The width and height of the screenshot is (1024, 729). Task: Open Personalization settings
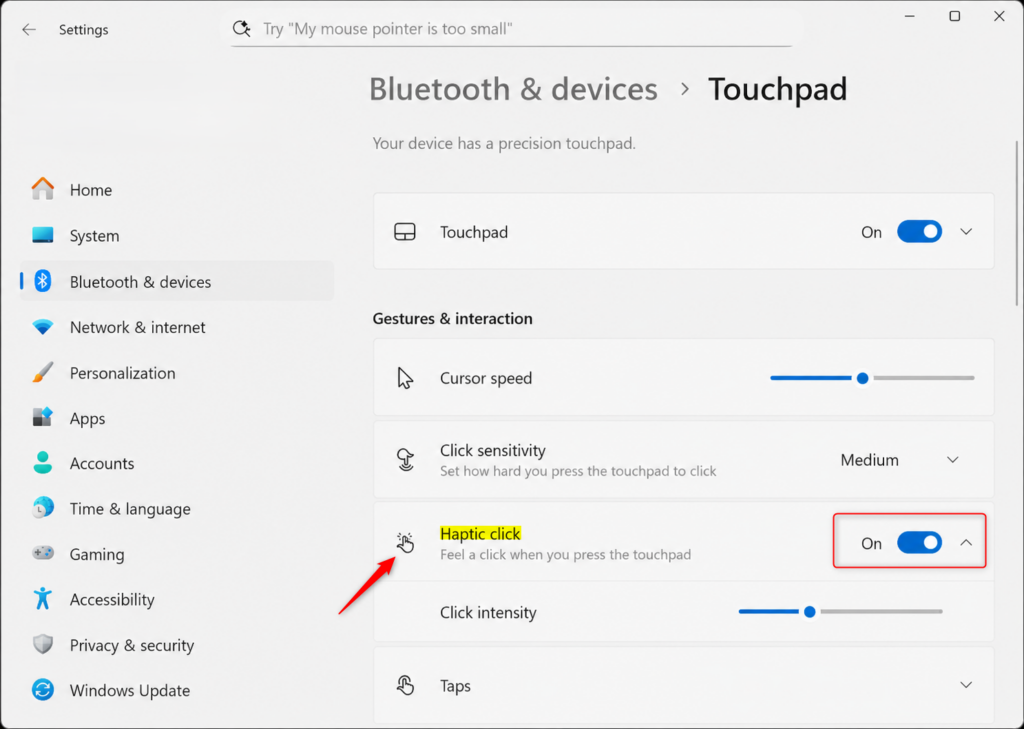coord(176,372)
